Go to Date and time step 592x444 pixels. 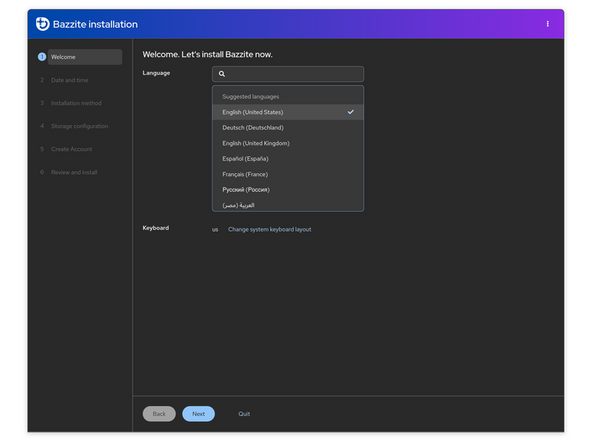tap(69, 80)
